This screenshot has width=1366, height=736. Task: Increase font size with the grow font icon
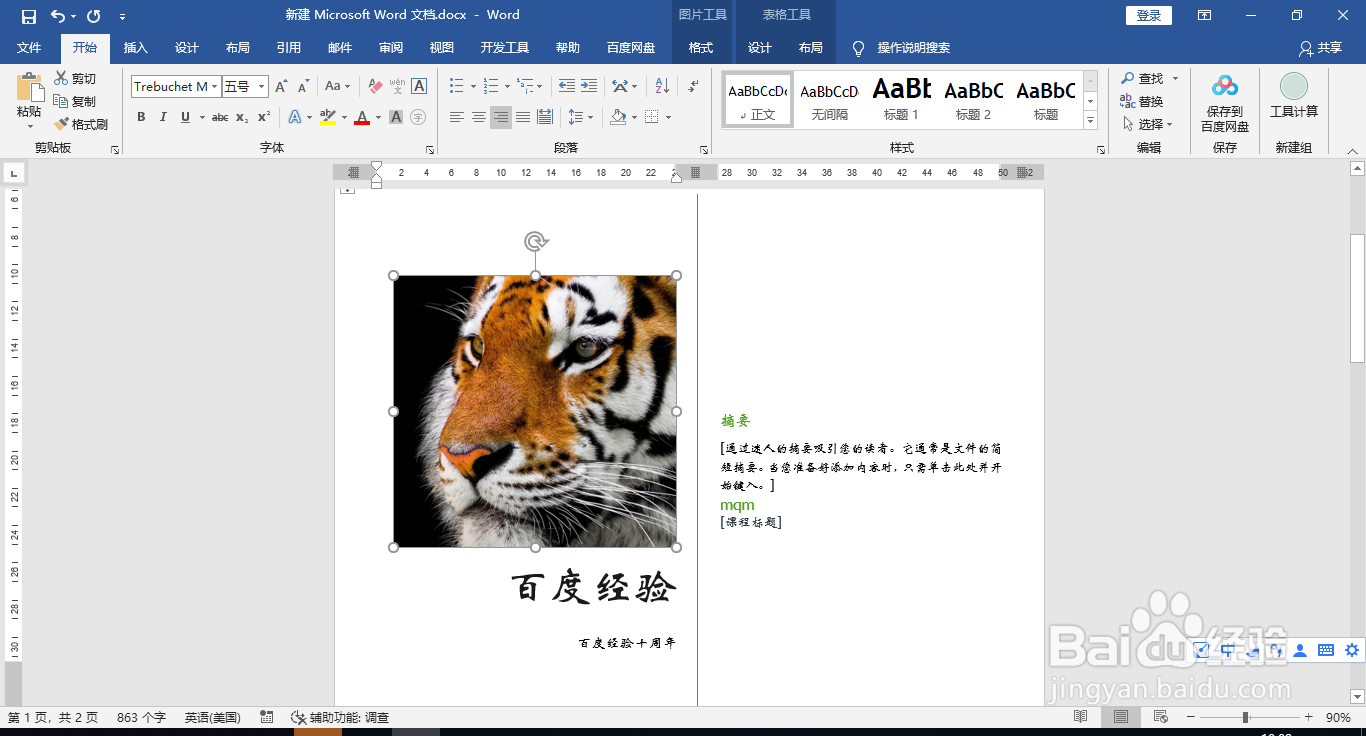point(282,87)
